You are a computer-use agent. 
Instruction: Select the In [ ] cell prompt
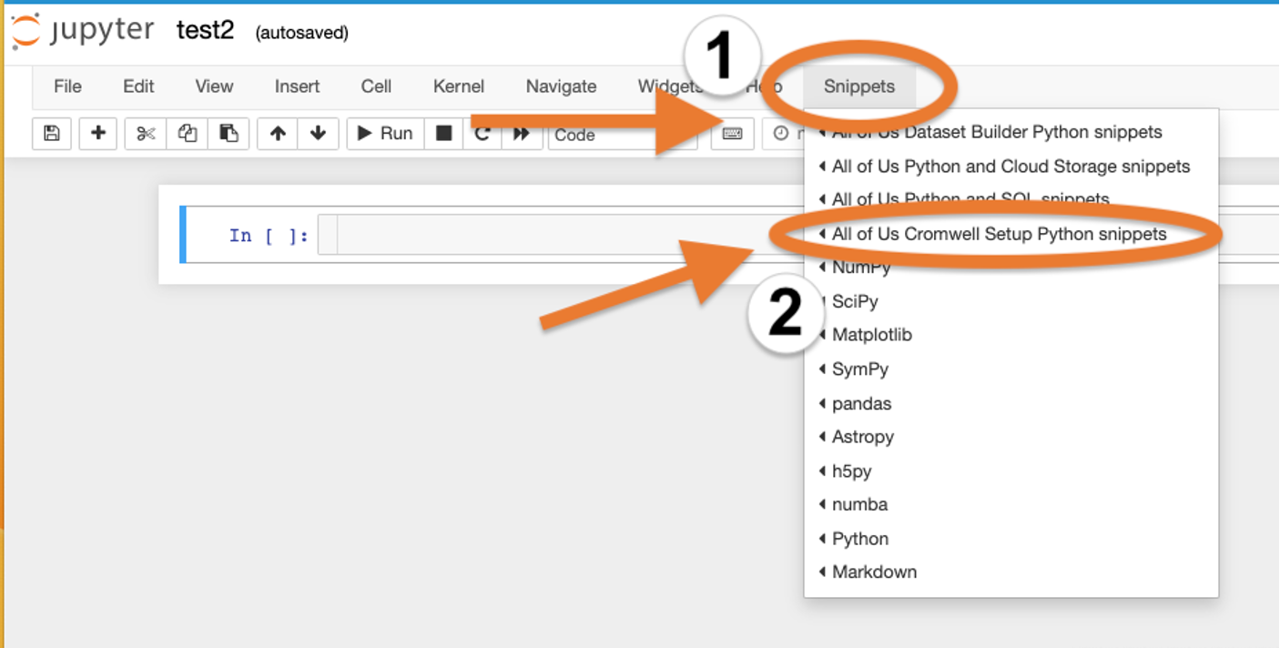268,235
